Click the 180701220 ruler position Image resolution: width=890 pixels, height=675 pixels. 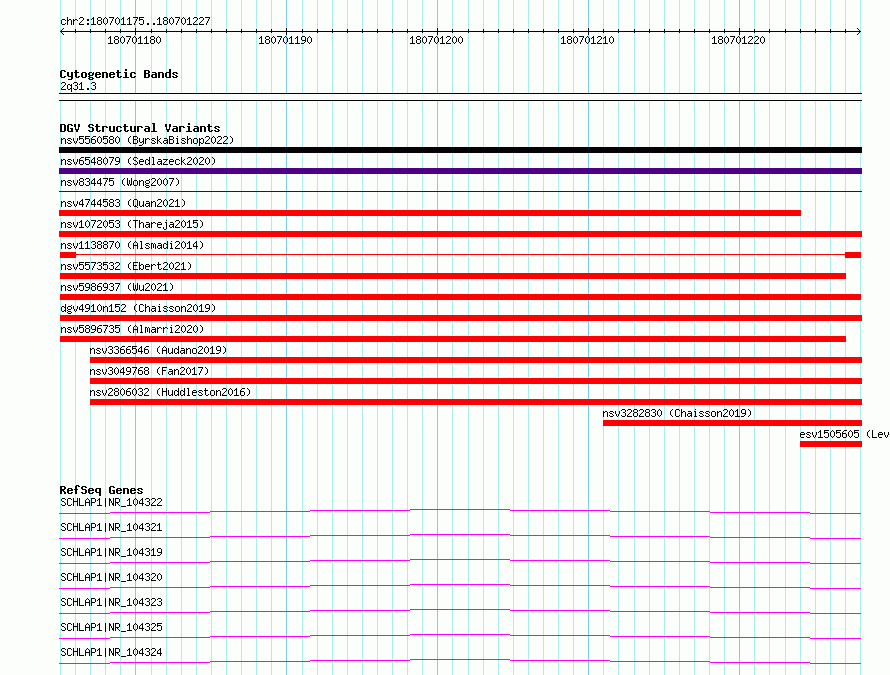(738, 40)
